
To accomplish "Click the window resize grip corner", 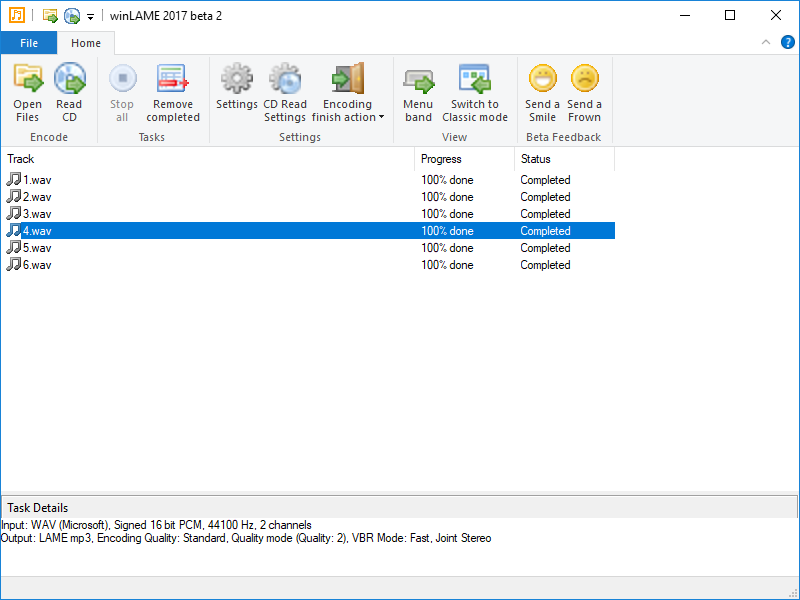I will click(793, 593).
